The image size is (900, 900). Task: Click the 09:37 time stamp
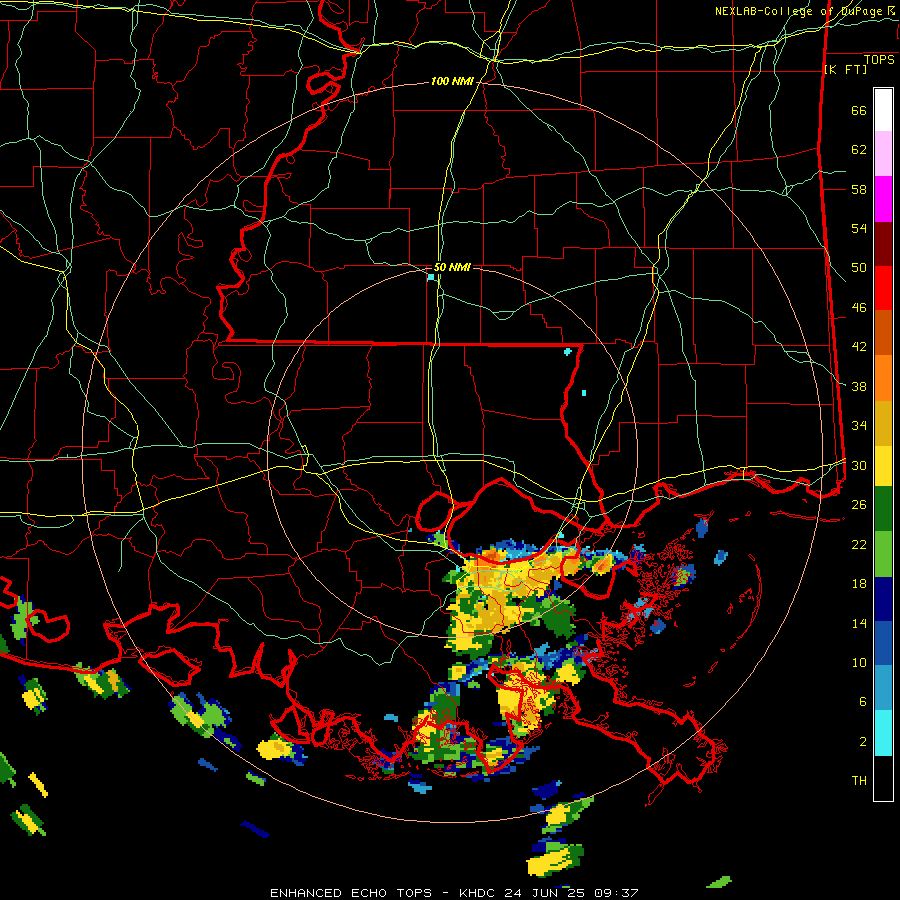615,893
